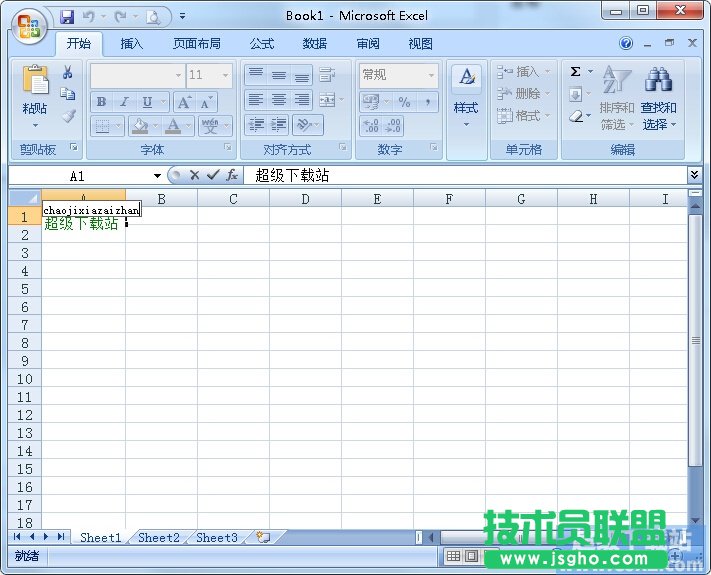
Task: Insert a new worksheet tab
Action: [263, 537]
